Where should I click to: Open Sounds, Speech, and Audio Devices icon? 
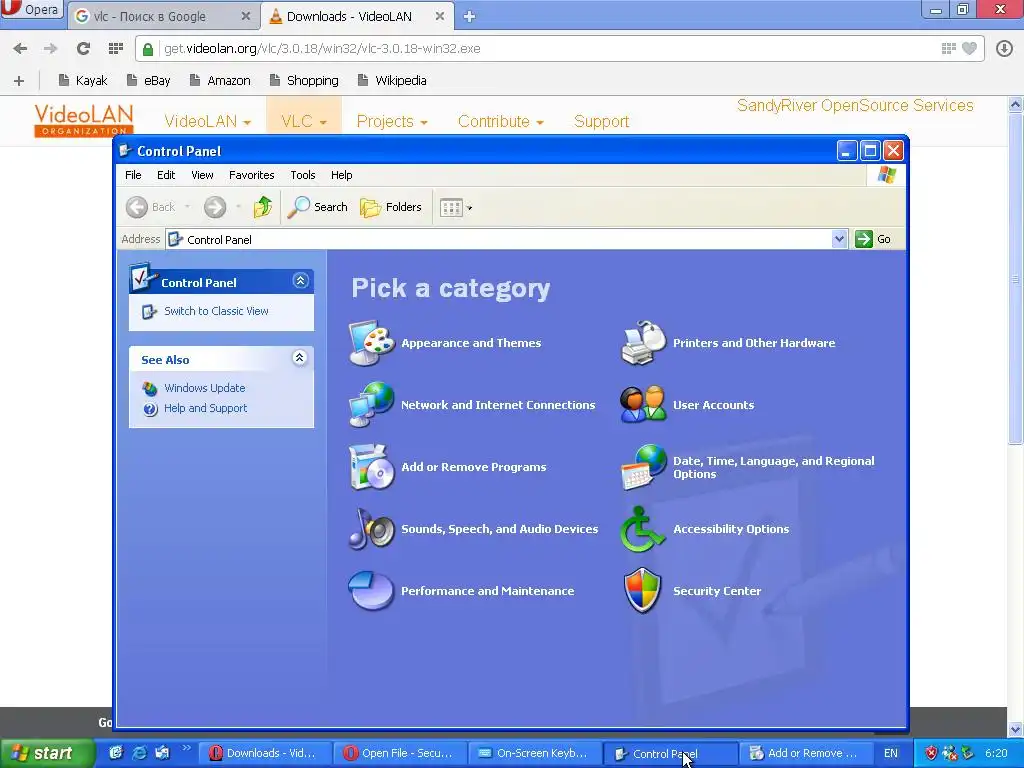coord(371,529)
